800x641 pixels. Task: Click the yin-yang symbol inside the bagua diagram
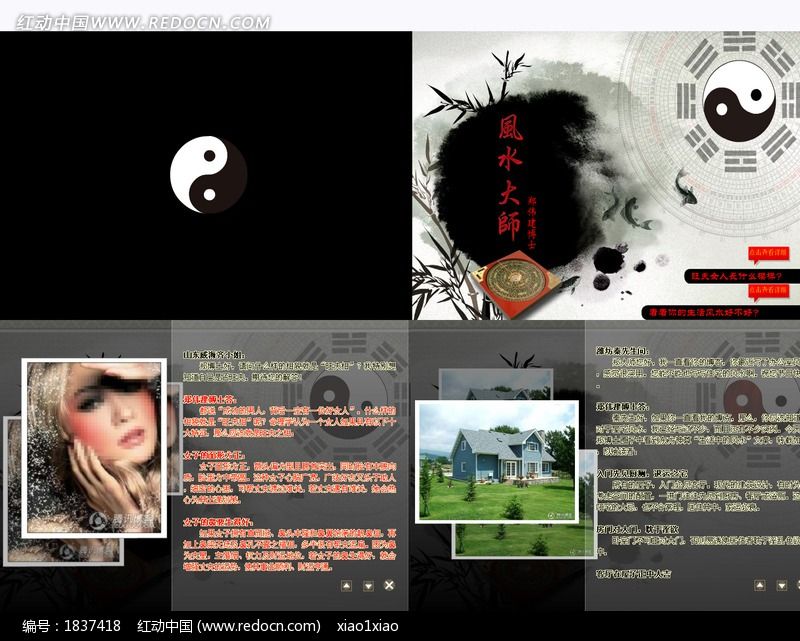coord(738,103)
